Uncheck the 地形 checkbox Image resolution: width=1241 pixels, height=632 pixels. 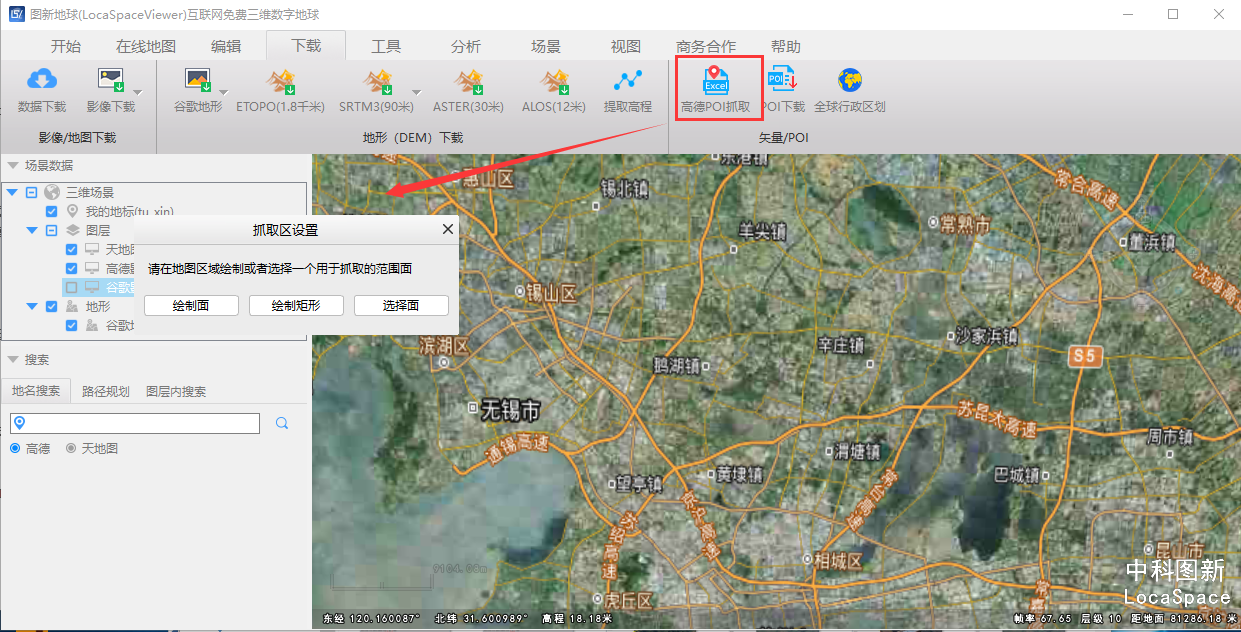coord(52,306)
